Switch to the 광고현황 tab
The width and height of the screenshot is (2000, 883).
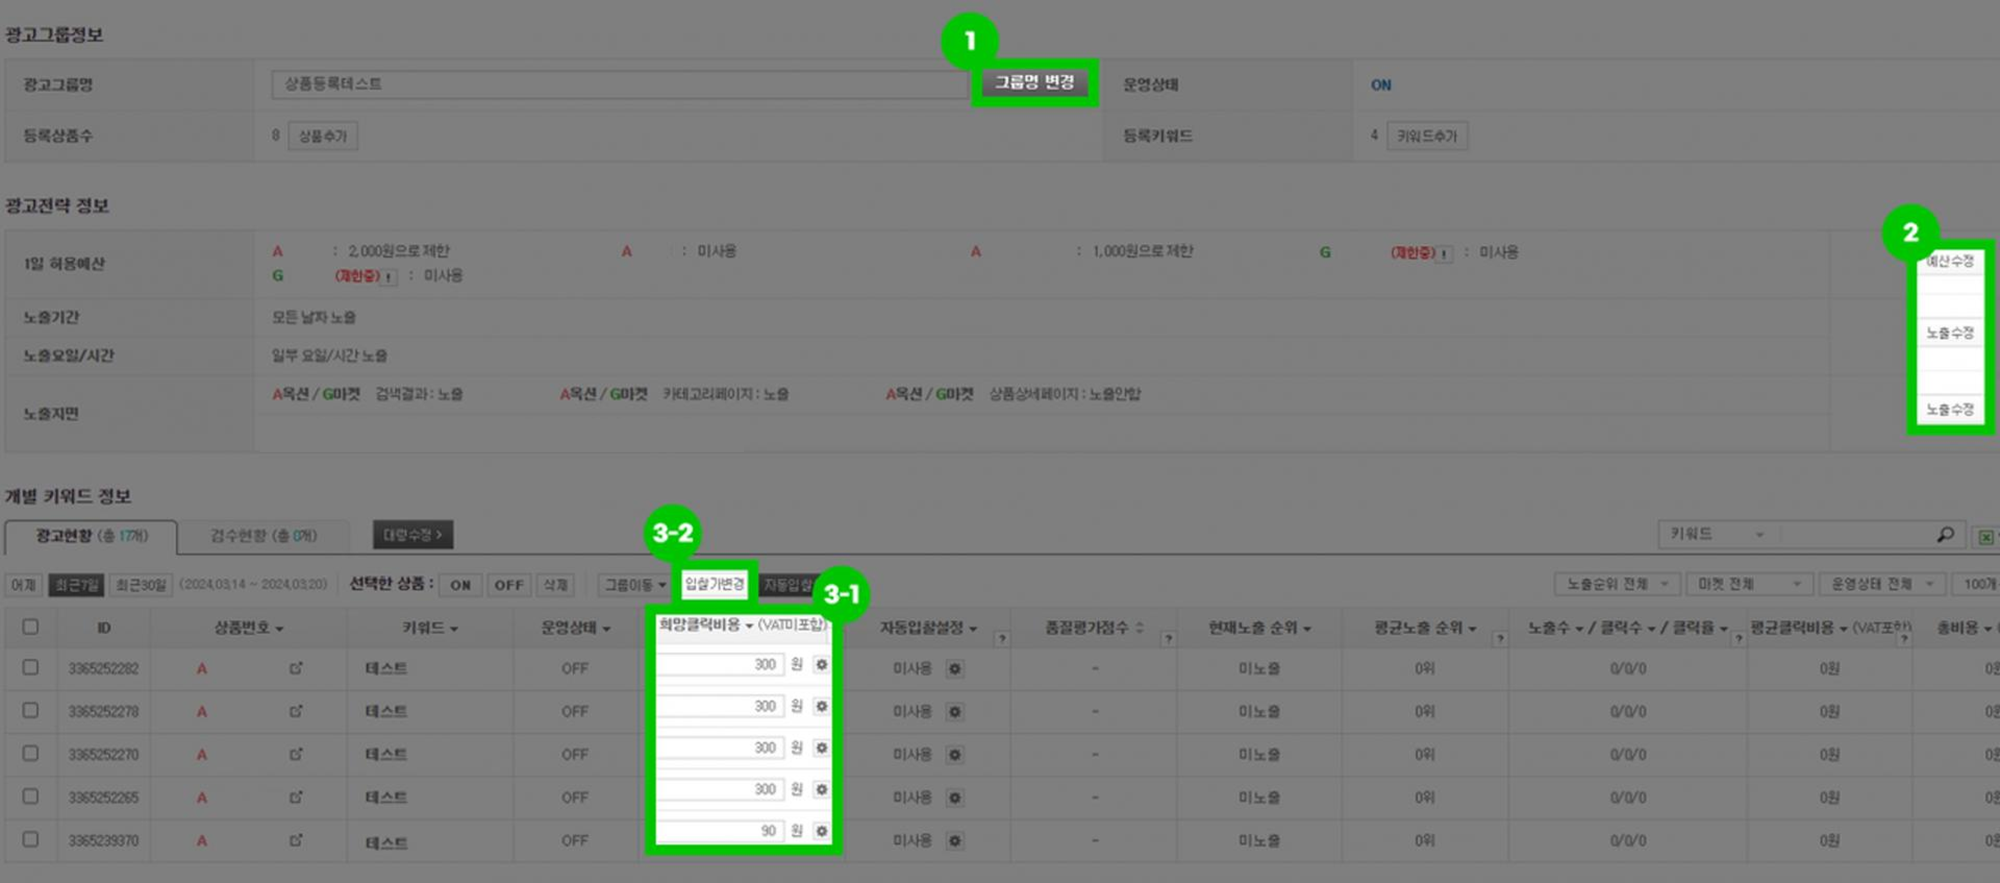[x=91, y=536]
